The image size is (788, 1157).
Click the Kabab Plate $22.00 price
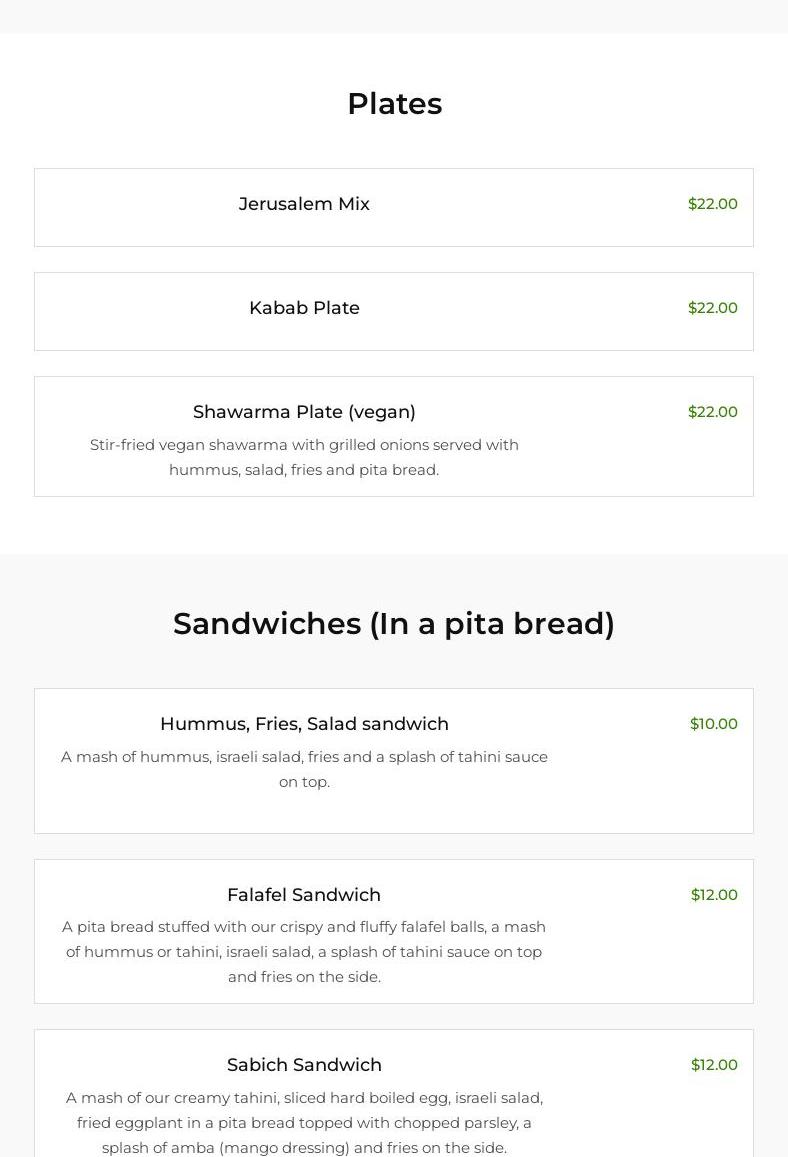[712, 308]
